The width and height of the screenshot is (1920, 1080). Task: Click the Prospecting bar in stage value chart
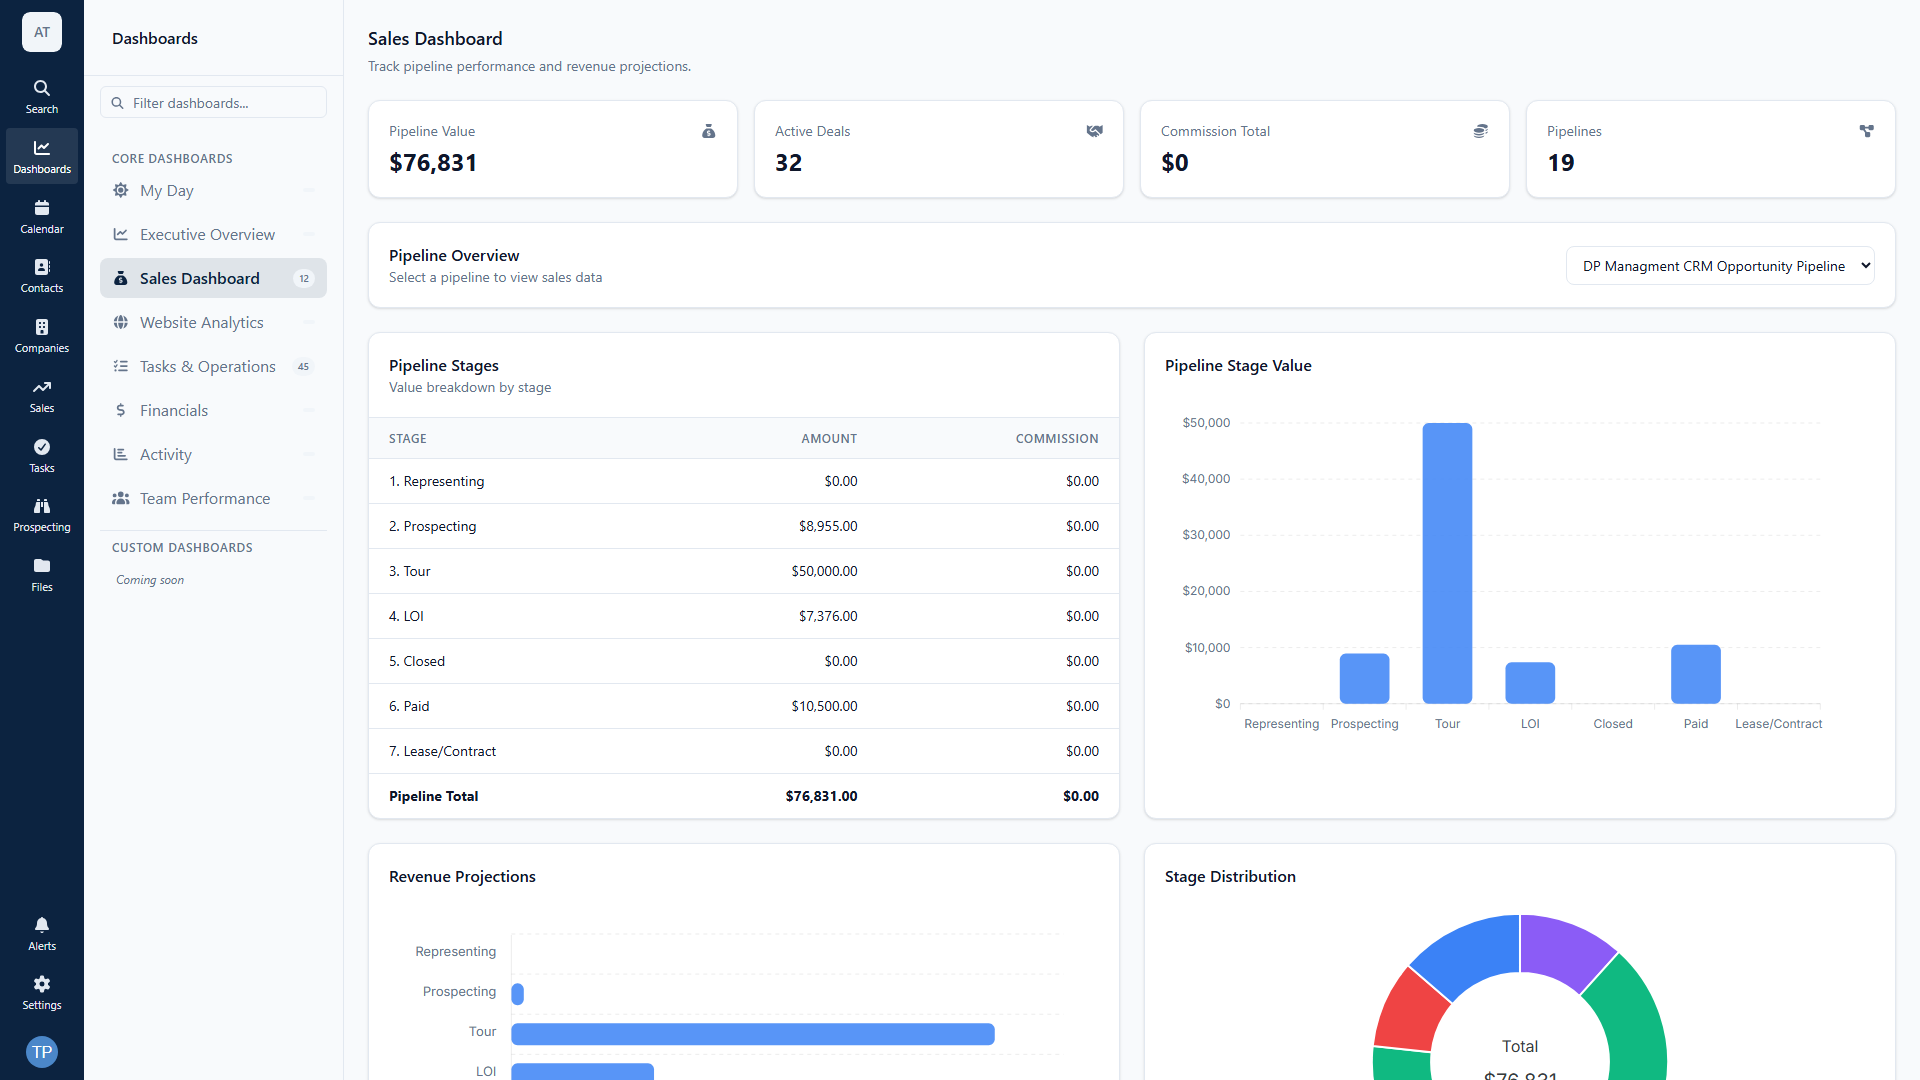[1364, 679]
